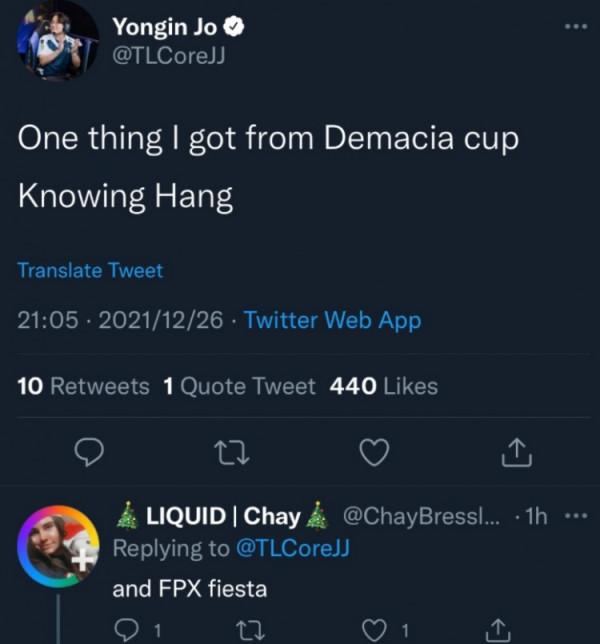Reply to Chay's 'FPX fiesta' comment
600x644 pixels.
(x=126, y=628)
